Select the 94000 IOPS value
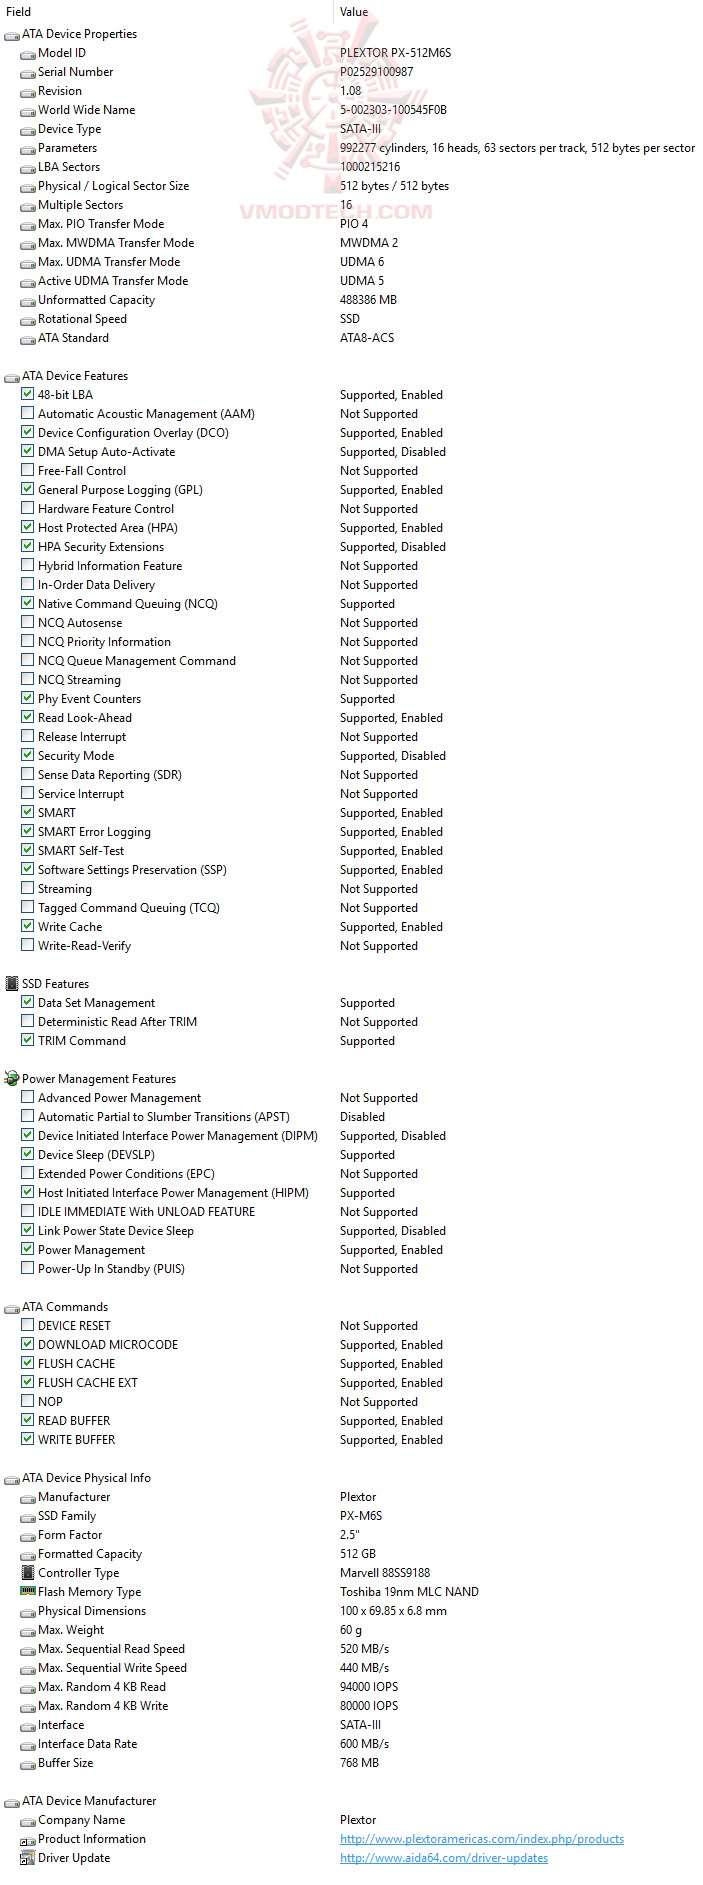 pos(369,1687)
